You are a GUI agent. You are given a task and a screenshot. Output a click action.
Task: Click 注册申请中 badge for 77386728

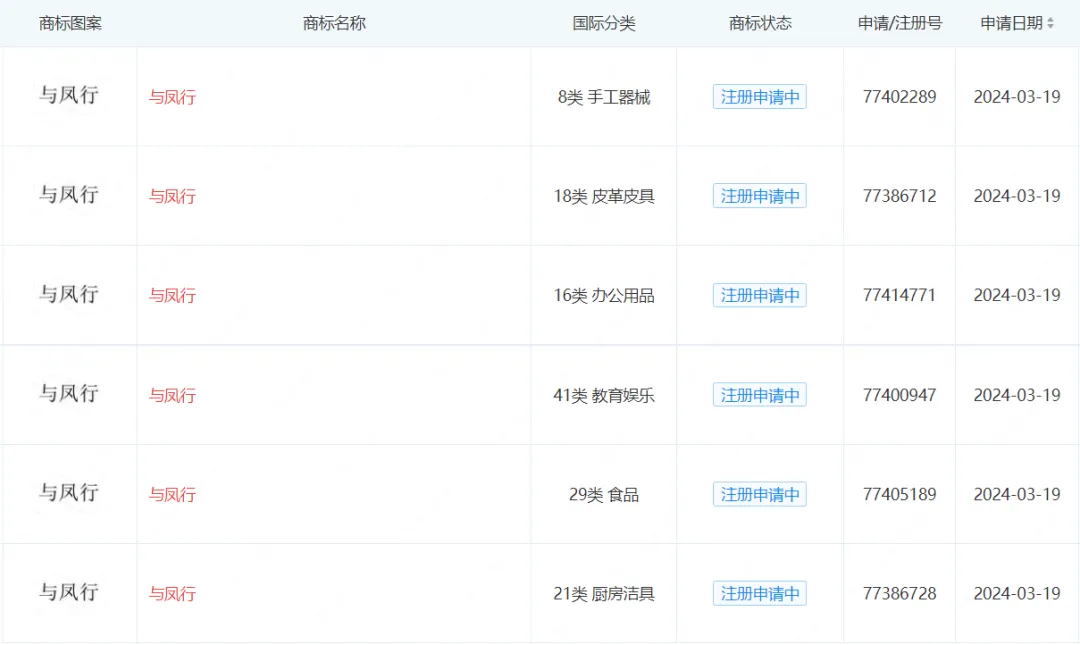tap(760, 594)
